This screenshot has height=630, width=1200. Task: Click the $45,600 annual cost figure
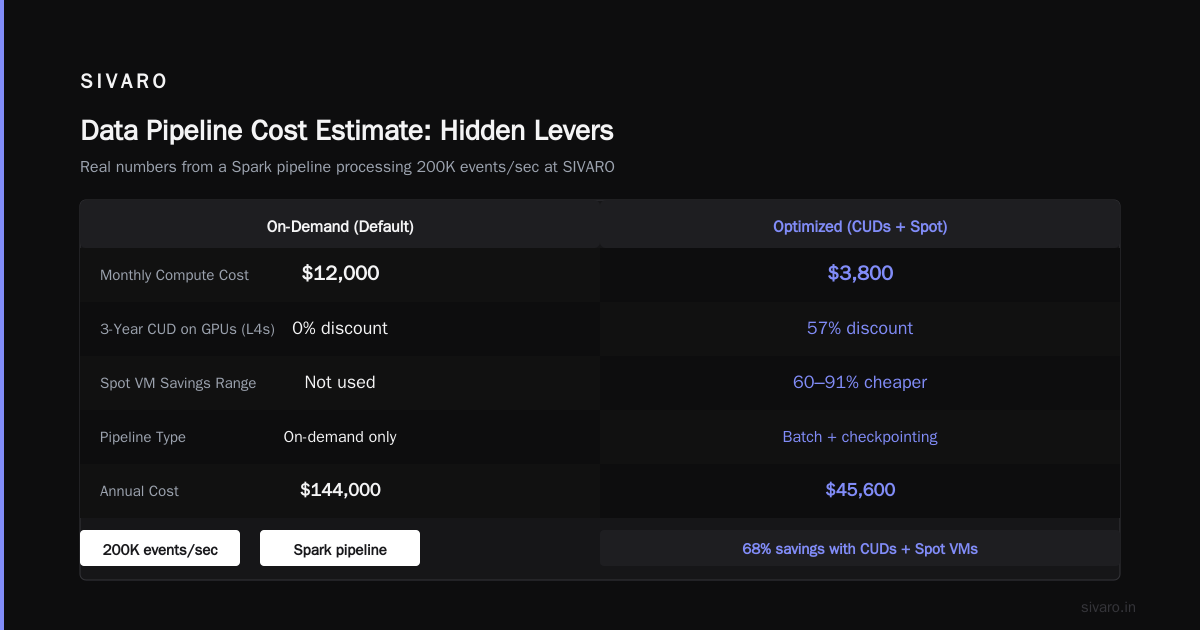coord(860,490)
